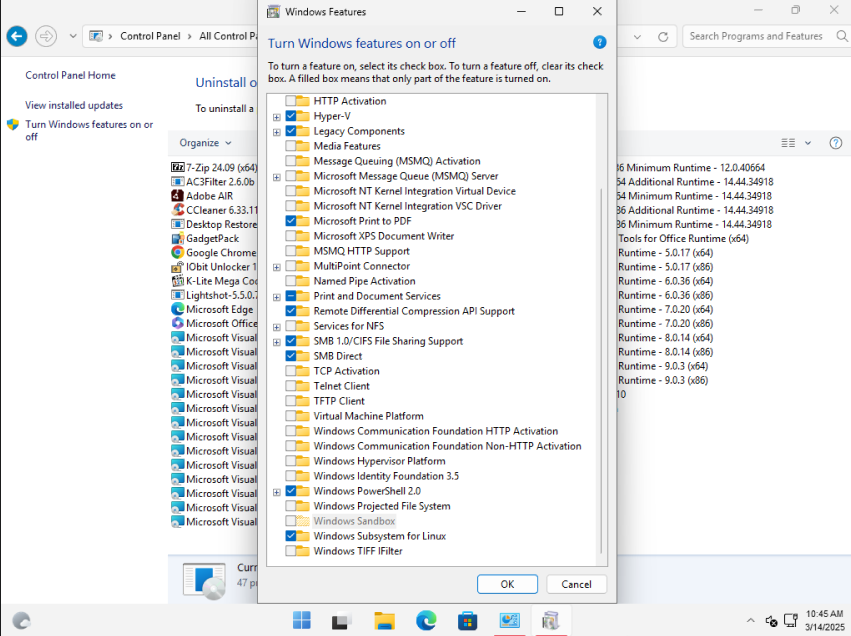
Task: Check Windows Hypervisor Platform
Action: coord(290,461)
